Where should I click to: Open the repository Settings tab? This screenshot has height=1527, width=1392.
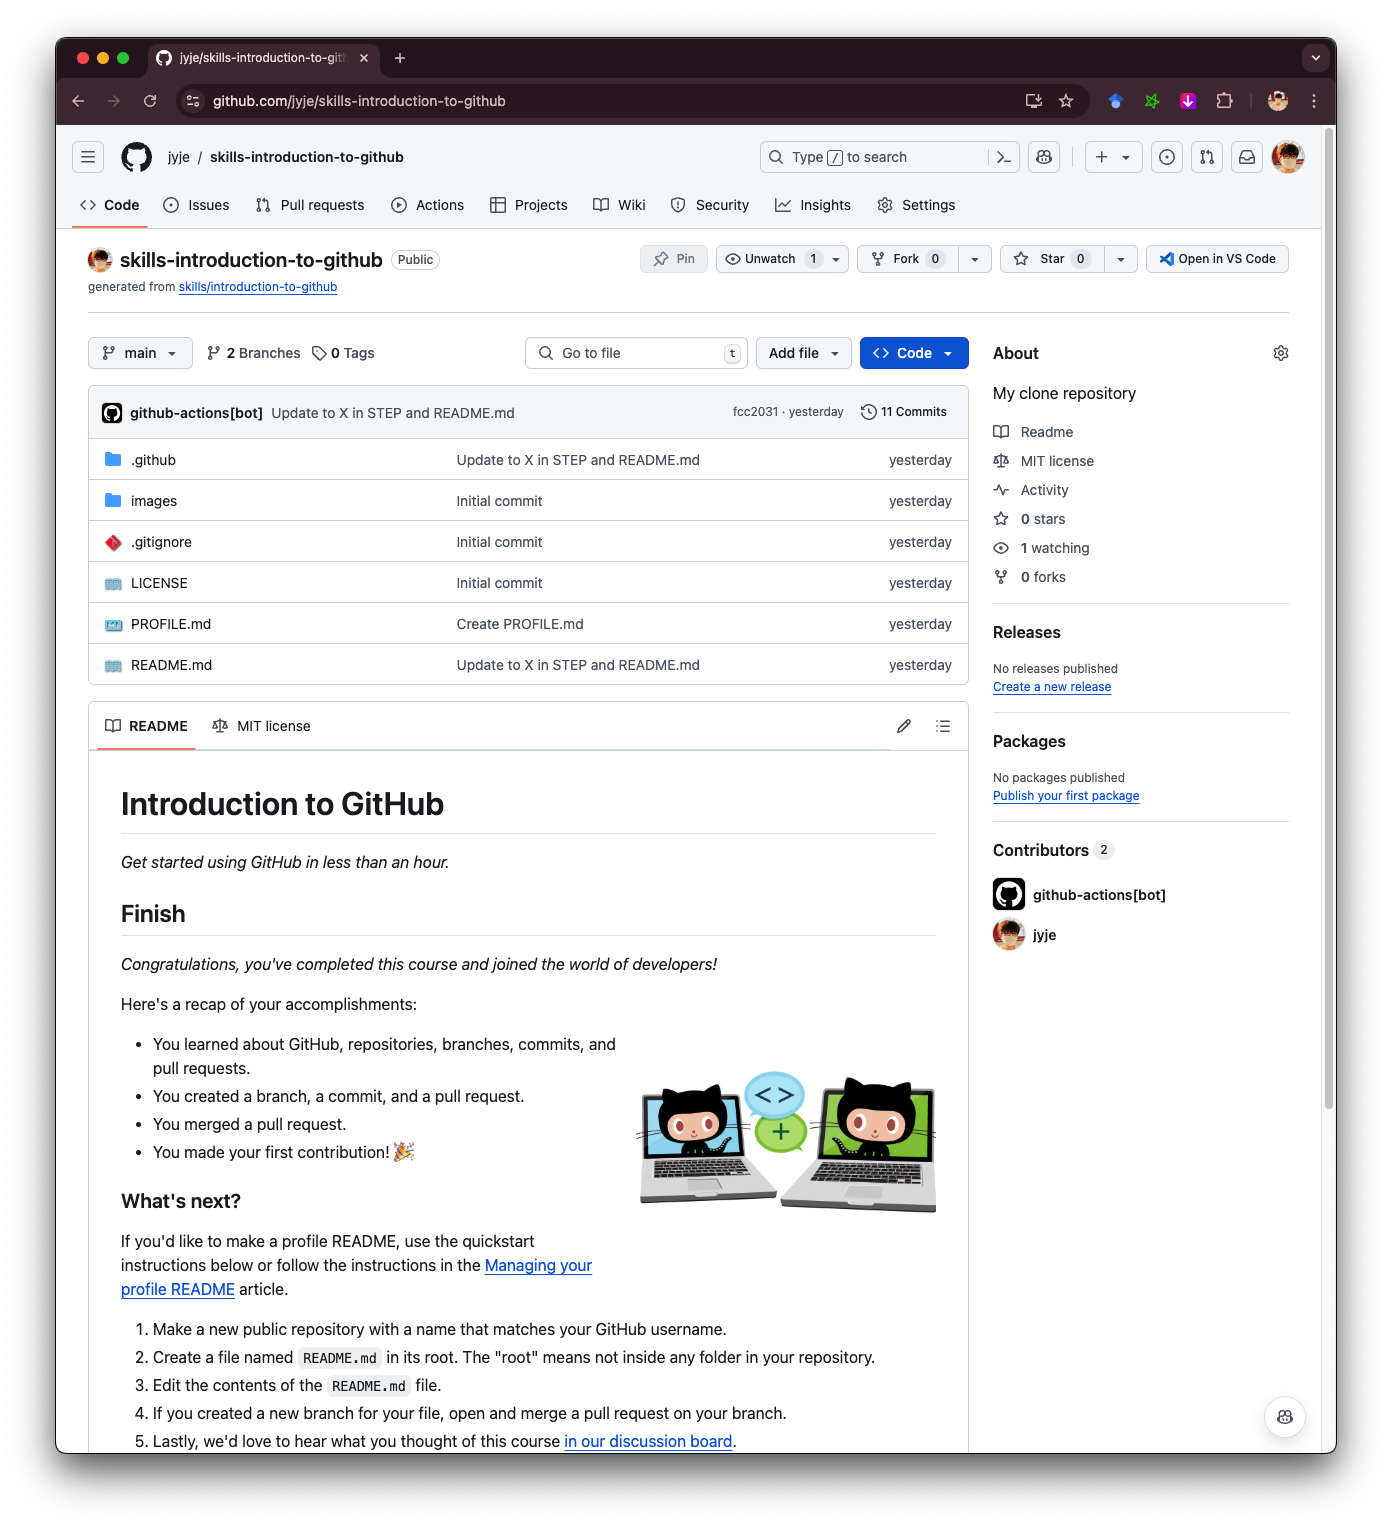[916, 205]
